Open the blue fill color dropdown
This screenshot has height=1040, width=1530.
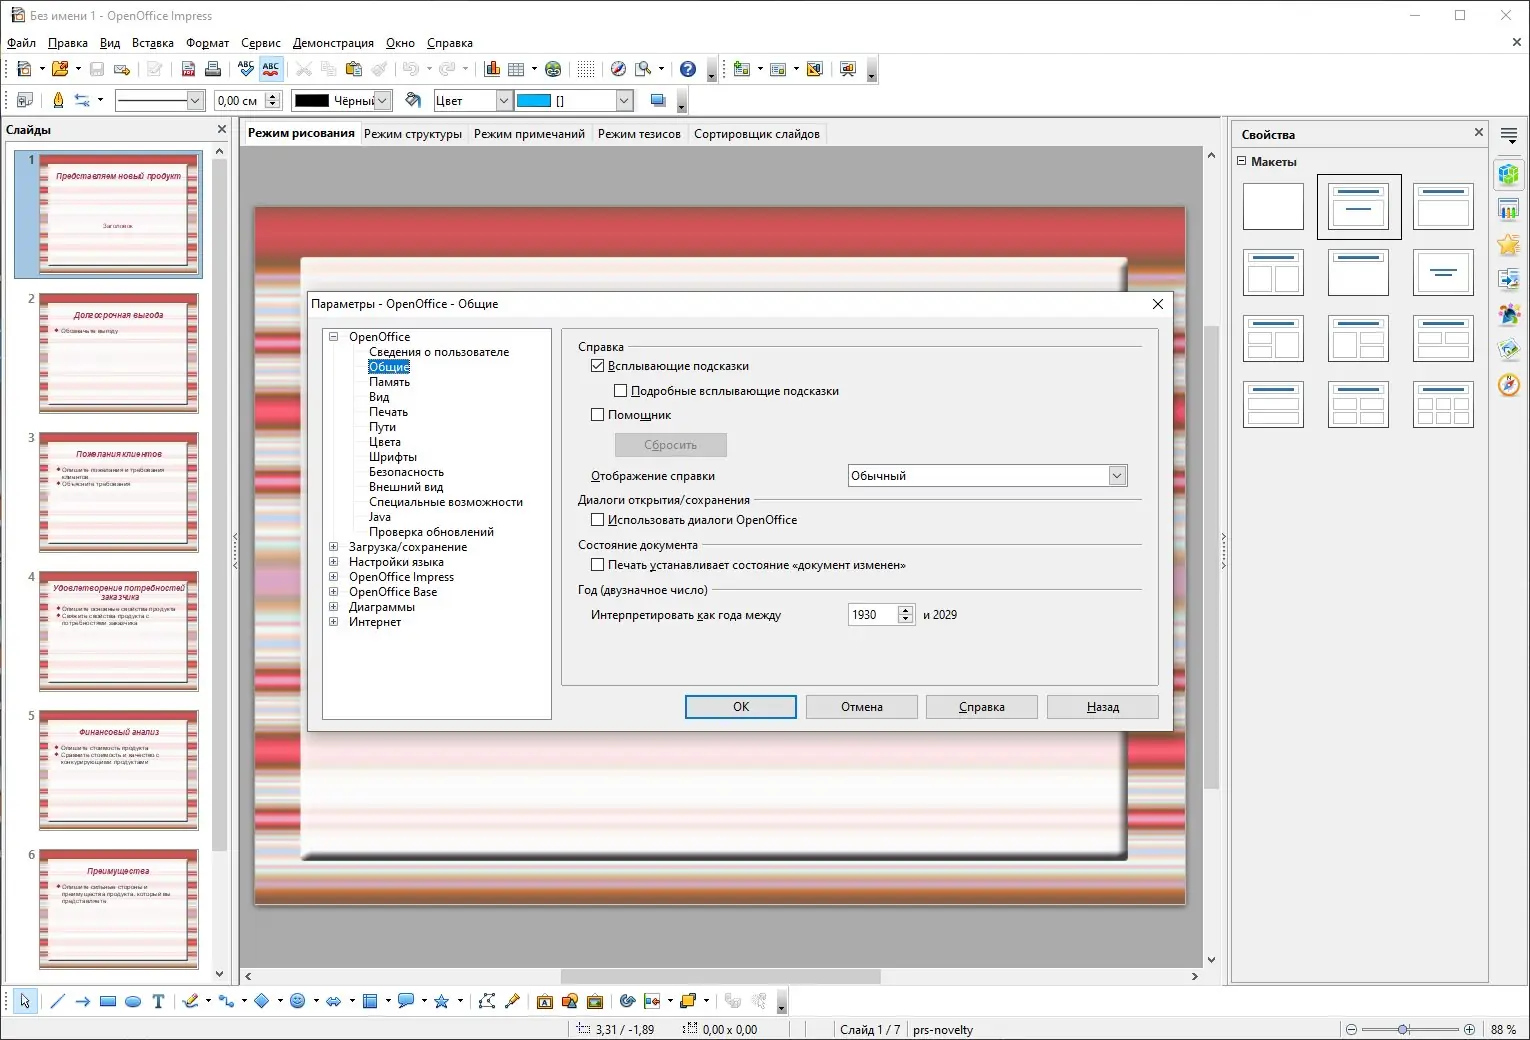[624, 100]
